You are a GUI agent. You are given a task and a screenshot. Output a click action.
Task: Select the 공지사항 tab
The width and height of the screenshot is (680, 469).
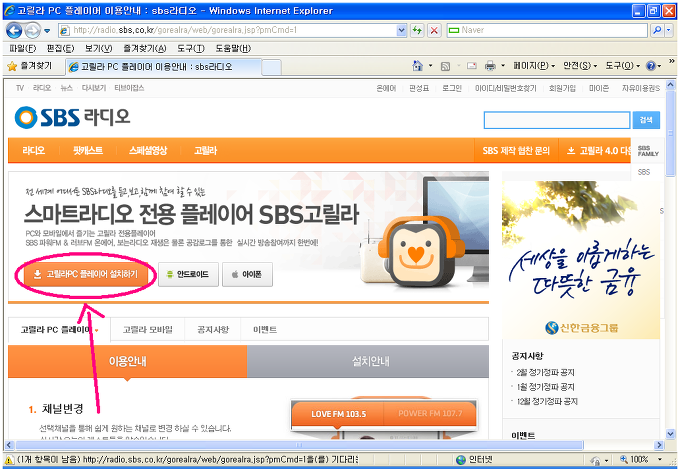point(212,330)
